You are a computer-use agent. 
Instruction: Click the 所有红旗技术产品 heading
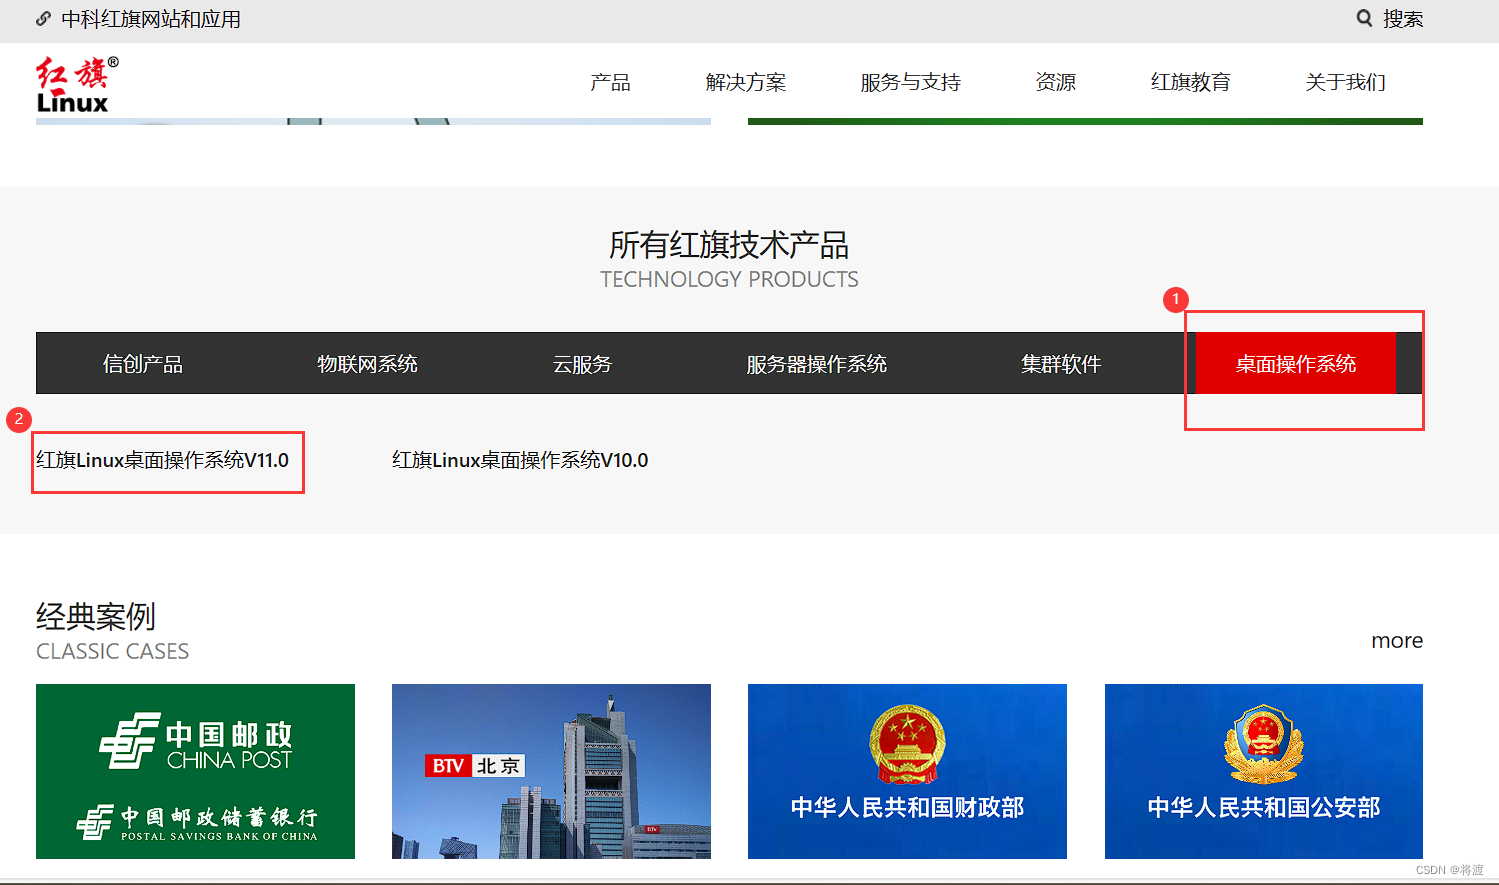729,245
